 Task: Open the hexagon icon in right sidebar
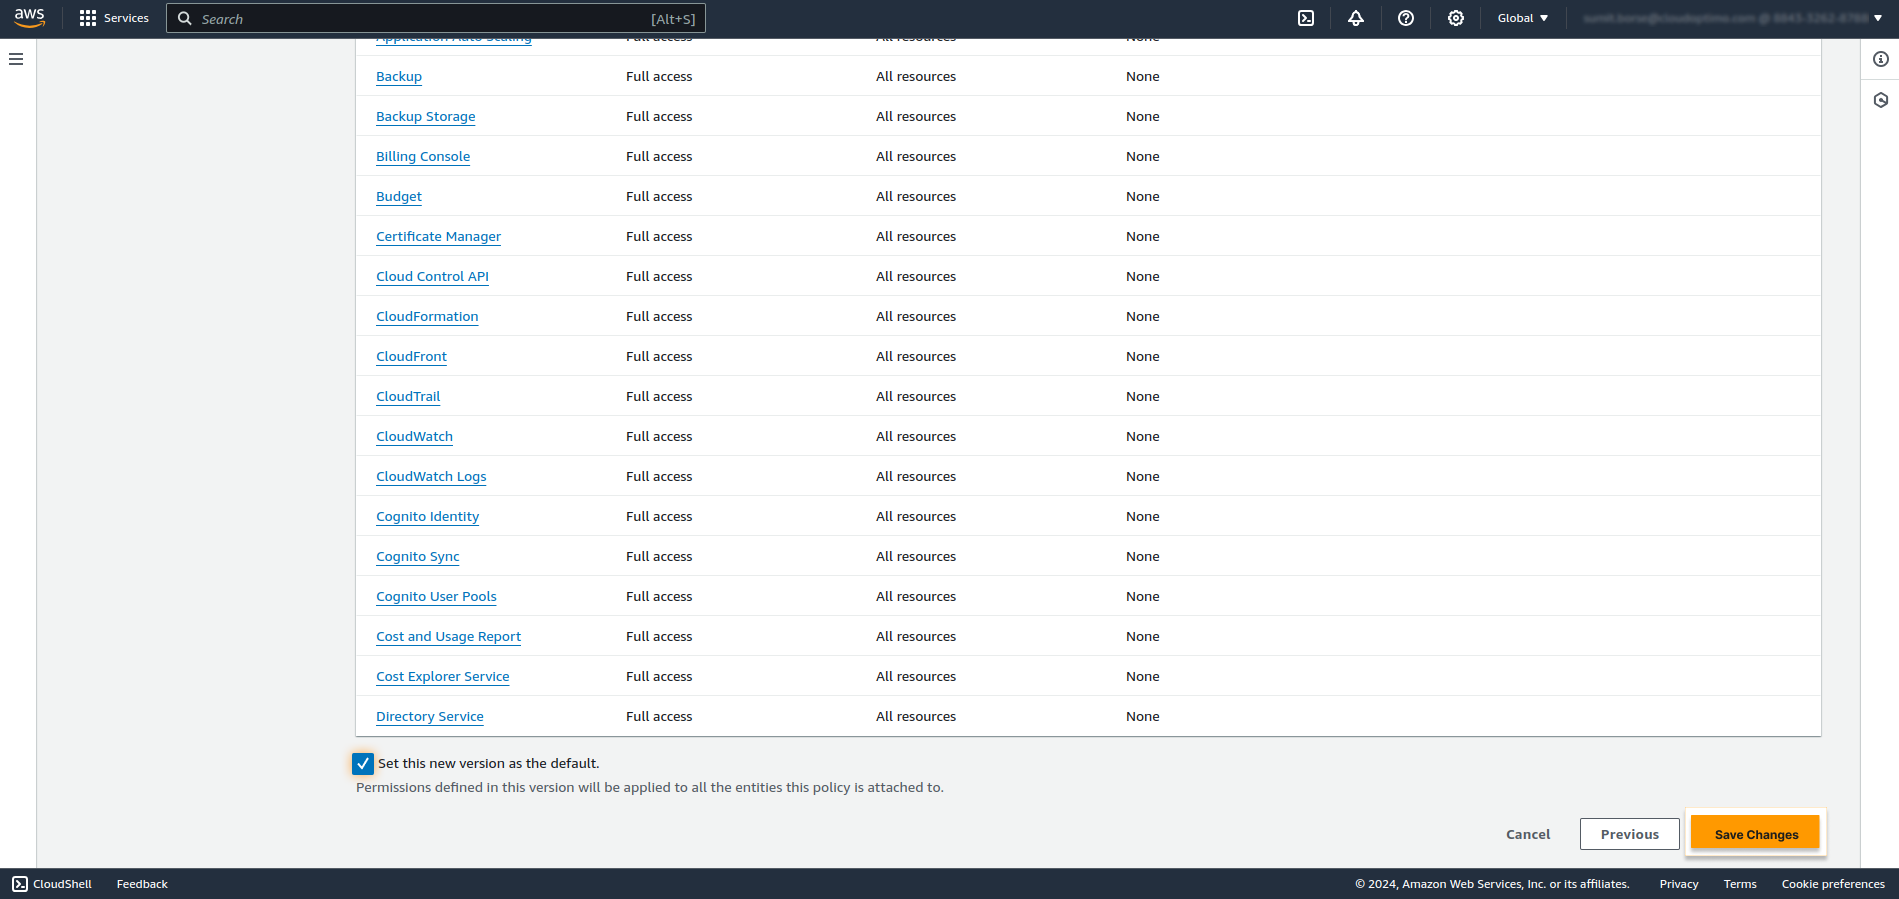point(1881,100)
